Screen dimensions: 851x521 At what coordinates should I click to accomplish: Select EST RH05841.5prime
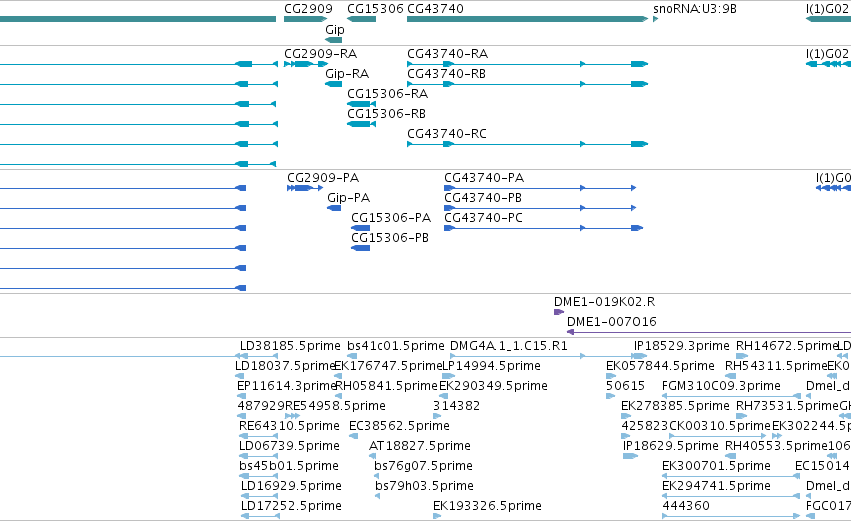(x=386, y=386)
